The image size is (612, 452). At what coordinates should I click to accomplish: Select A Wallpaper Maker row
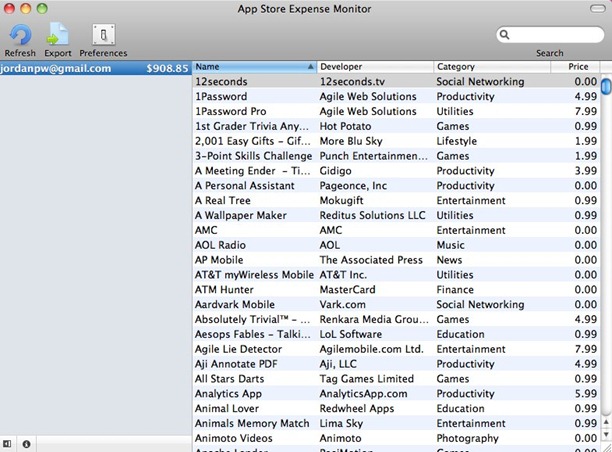[396, 215]
